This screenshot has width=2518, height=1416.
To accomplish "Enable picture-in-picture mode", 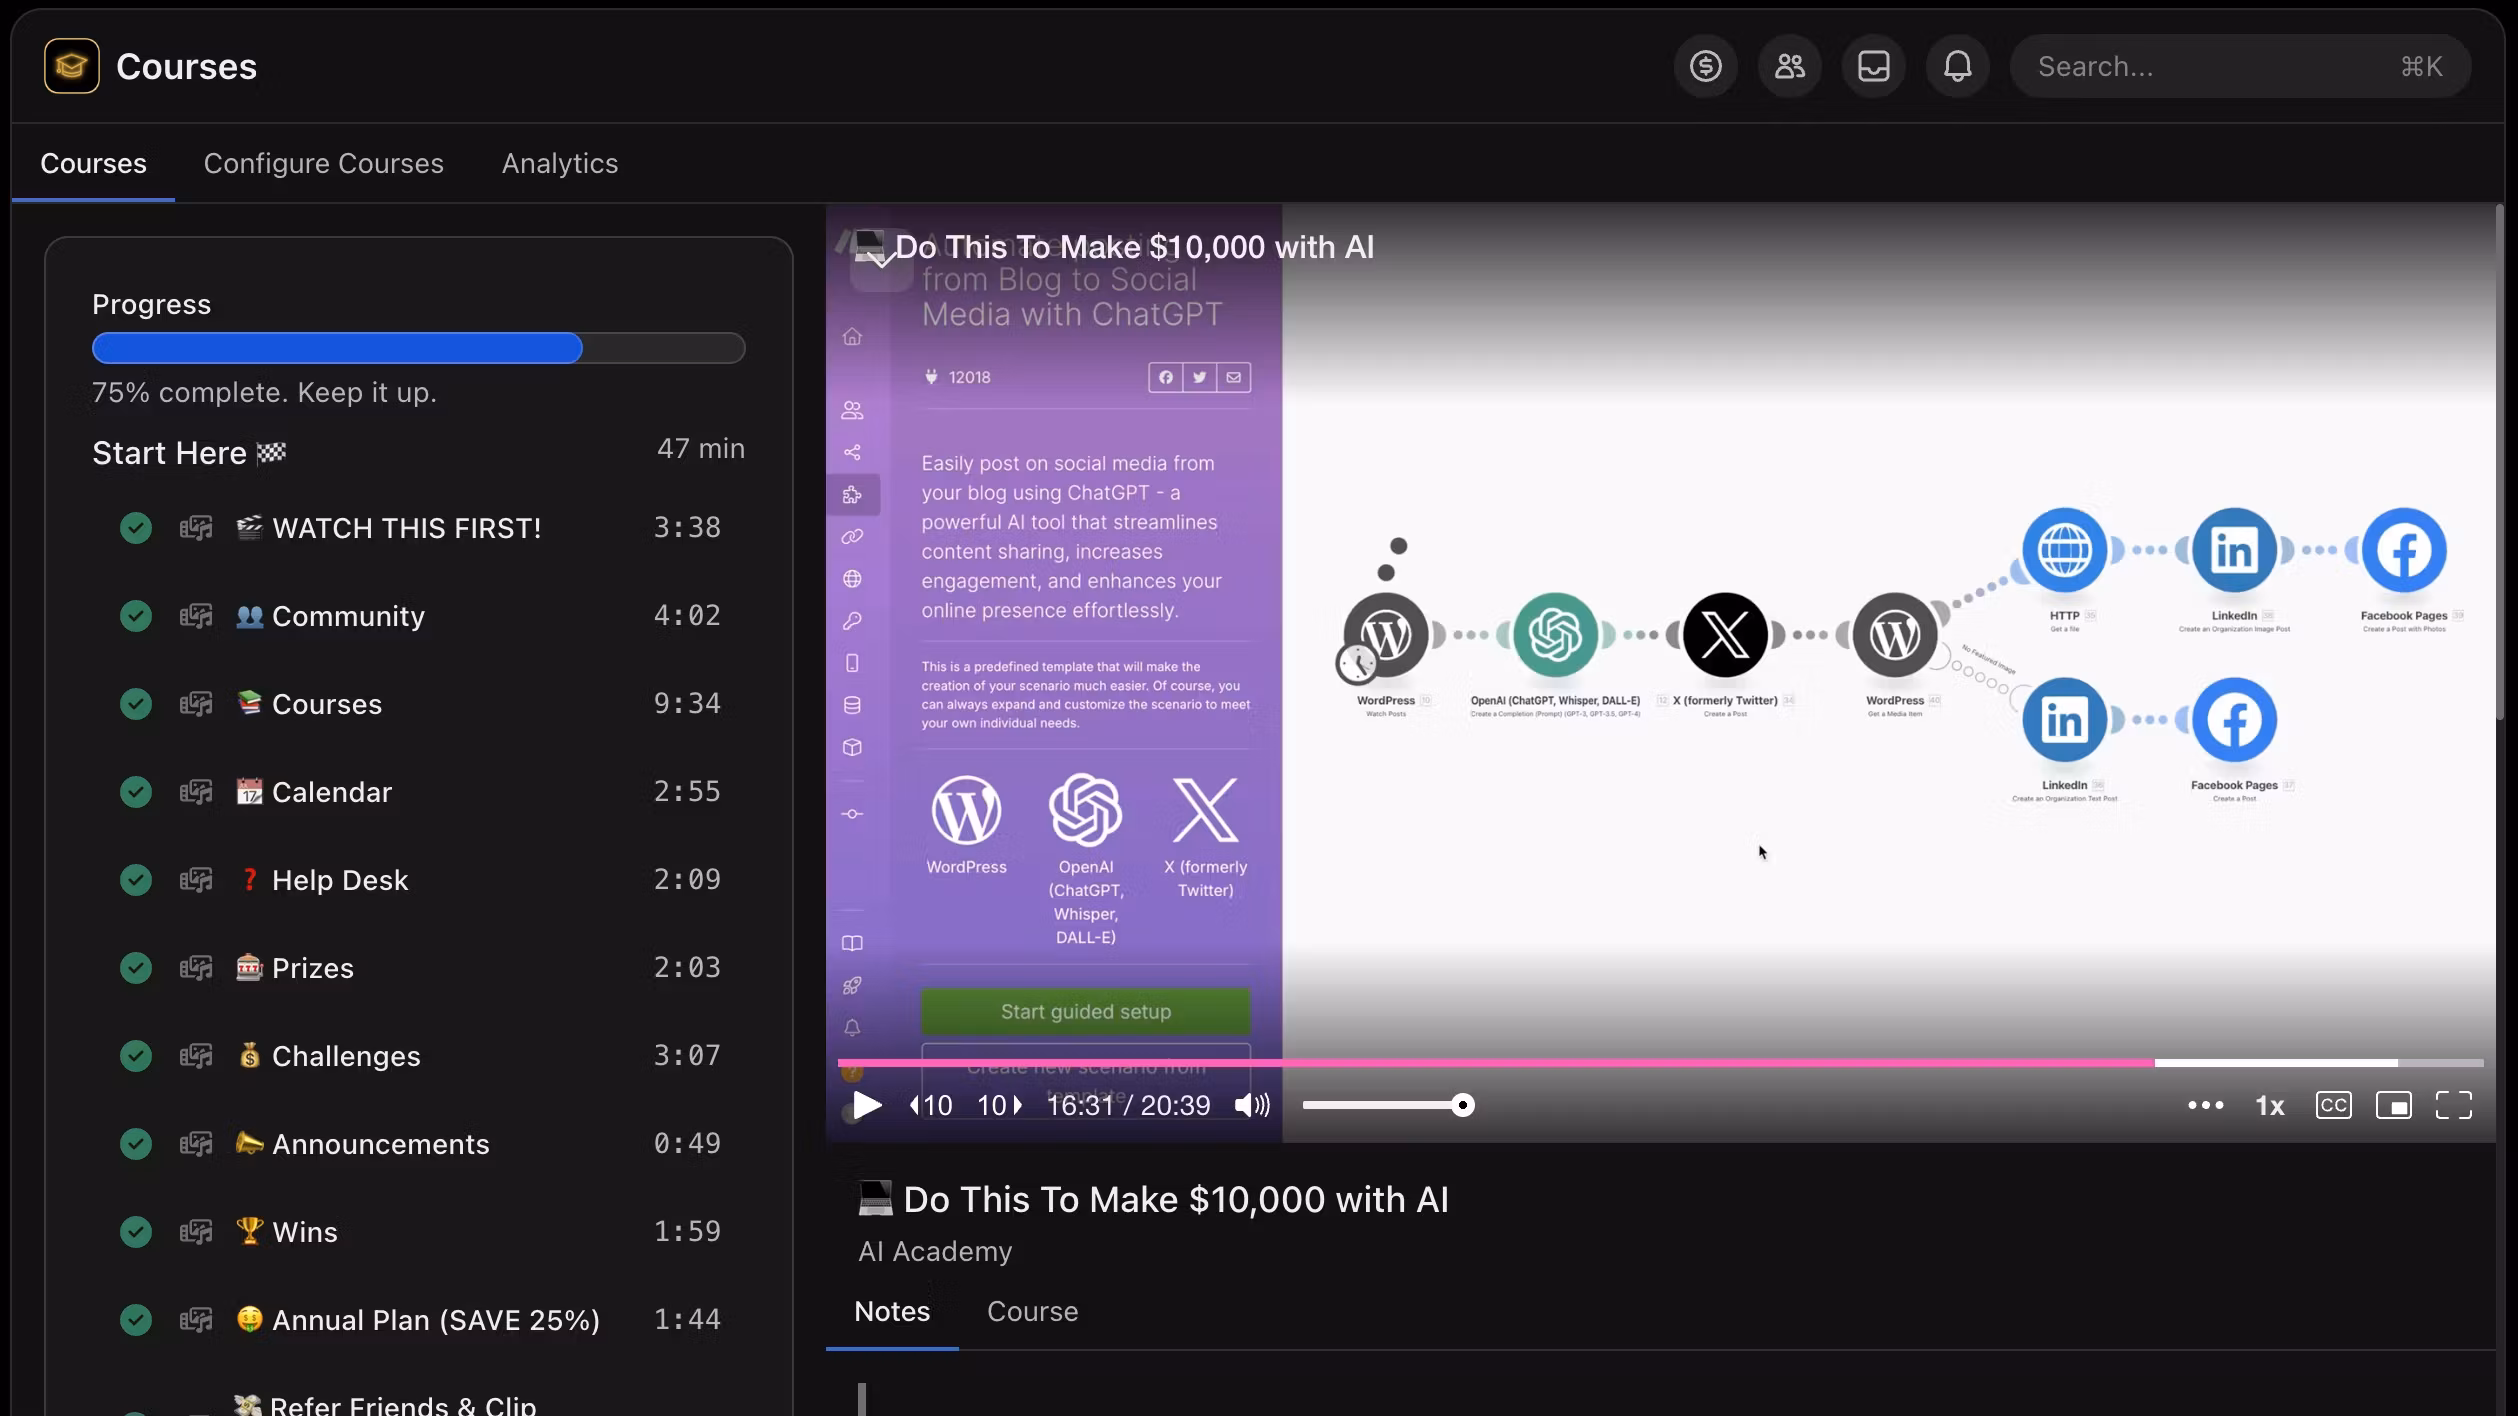I will (2393, 1105).
